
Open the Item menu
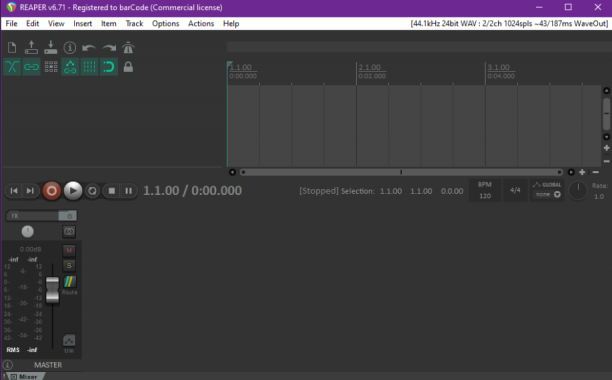pos(109,23)
